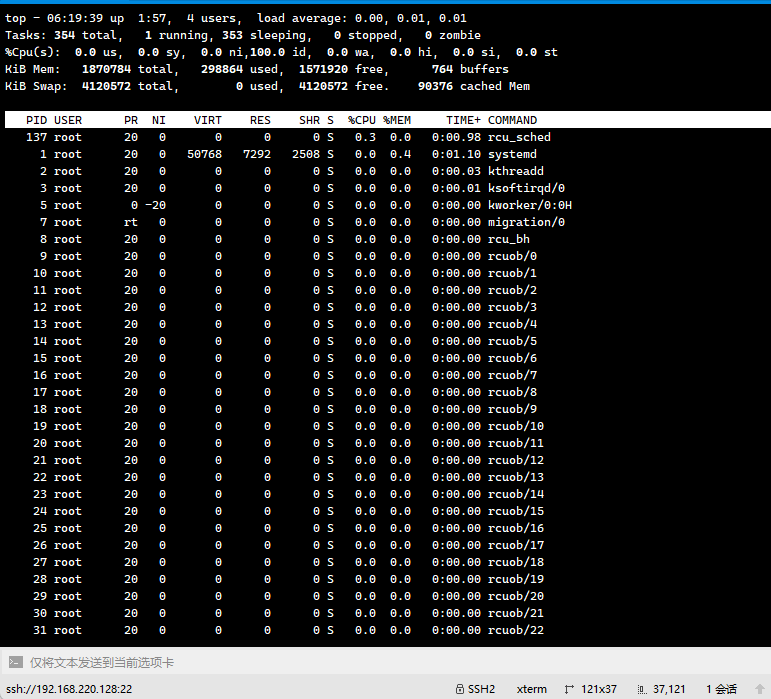Click the rt priority of migration/0
The height and width of the screenshot is (699, 771).
(x=131, y=222)
